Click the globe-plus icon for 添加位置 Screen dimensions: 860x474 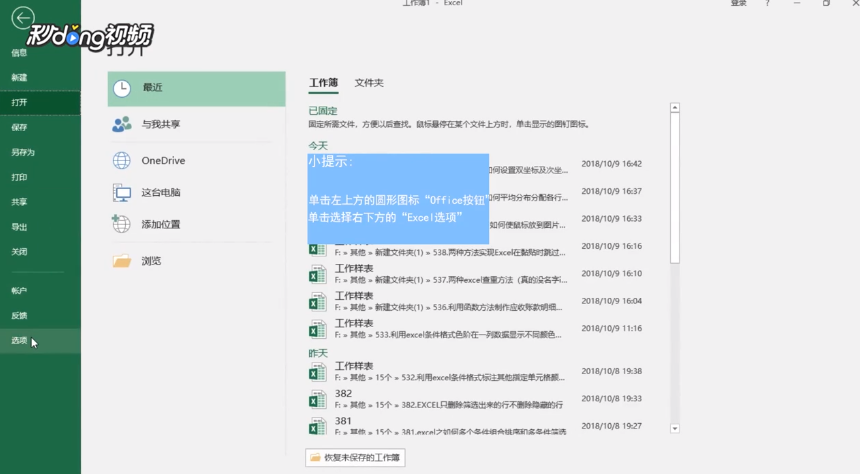(x=121, y=224)
